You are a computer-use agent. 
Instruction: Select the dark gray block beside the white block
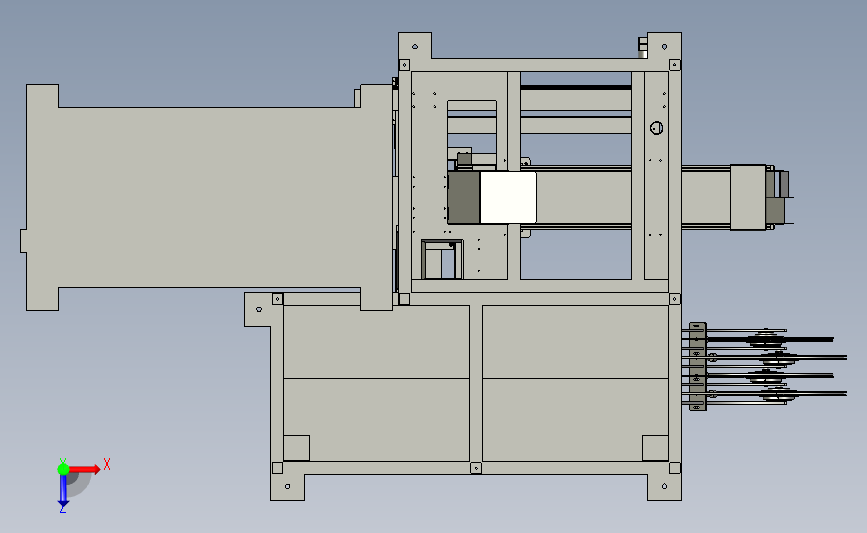[x=463, y=197]
